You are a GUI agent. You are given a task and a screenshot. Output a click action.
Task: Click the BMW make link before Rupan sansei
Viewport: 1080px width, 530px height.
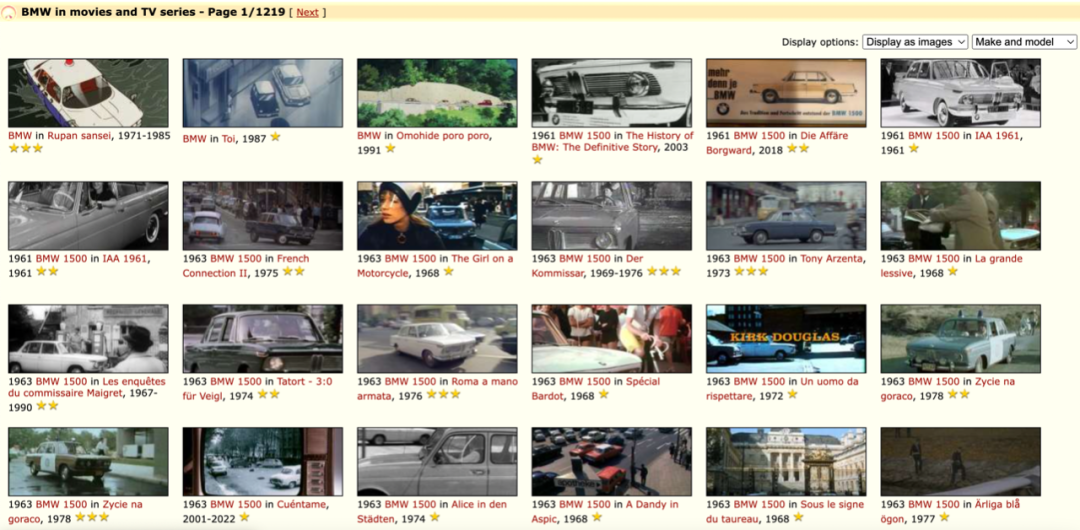20,136
